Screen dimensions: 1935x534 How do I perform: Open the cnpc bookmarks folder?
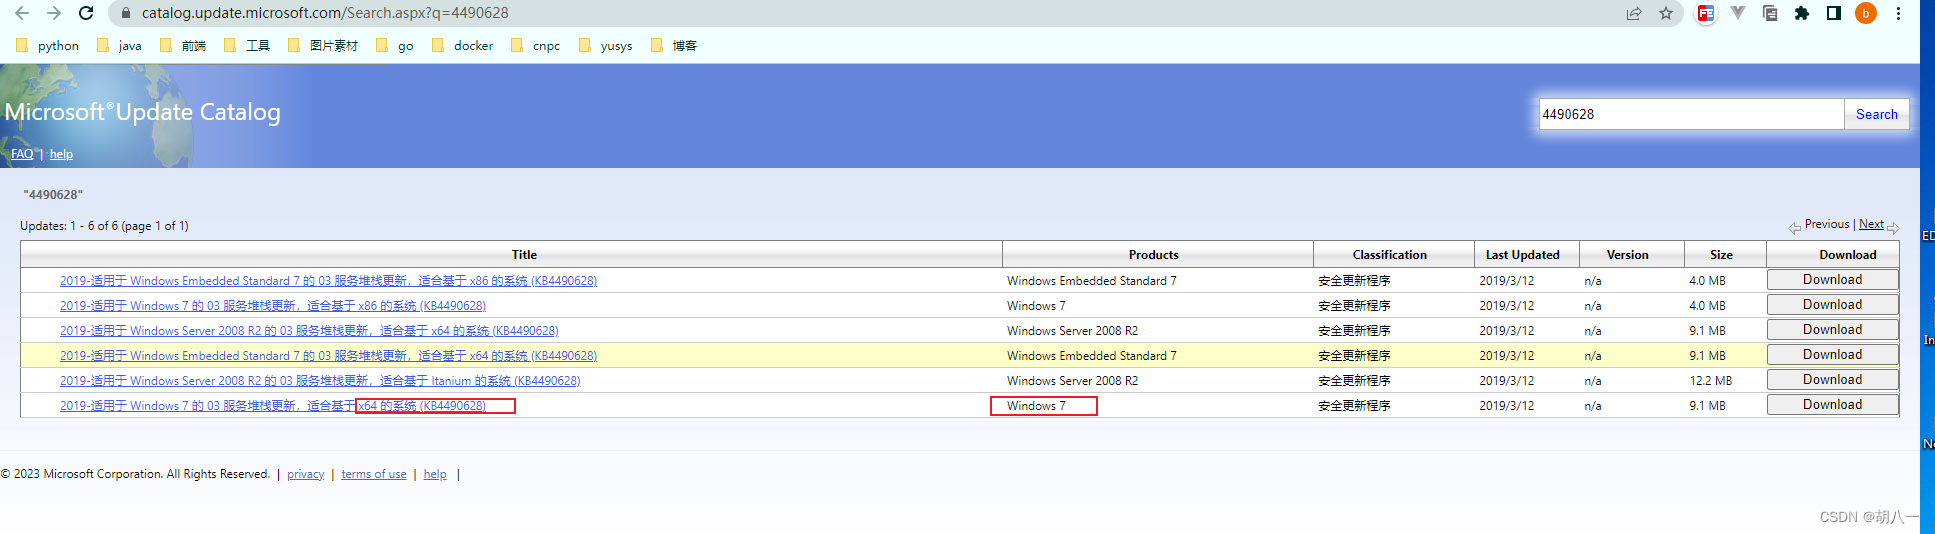coord(535,45)
